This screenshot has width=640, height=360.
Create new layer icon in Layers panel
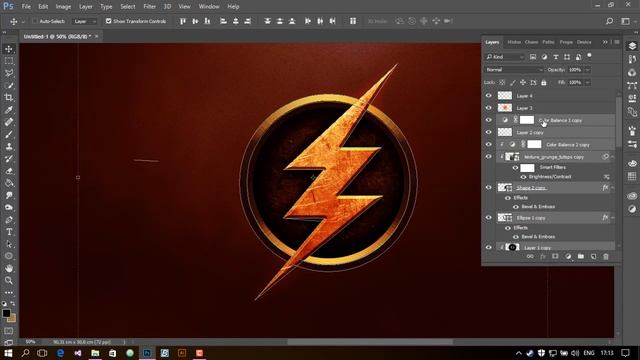coord(593,256)
